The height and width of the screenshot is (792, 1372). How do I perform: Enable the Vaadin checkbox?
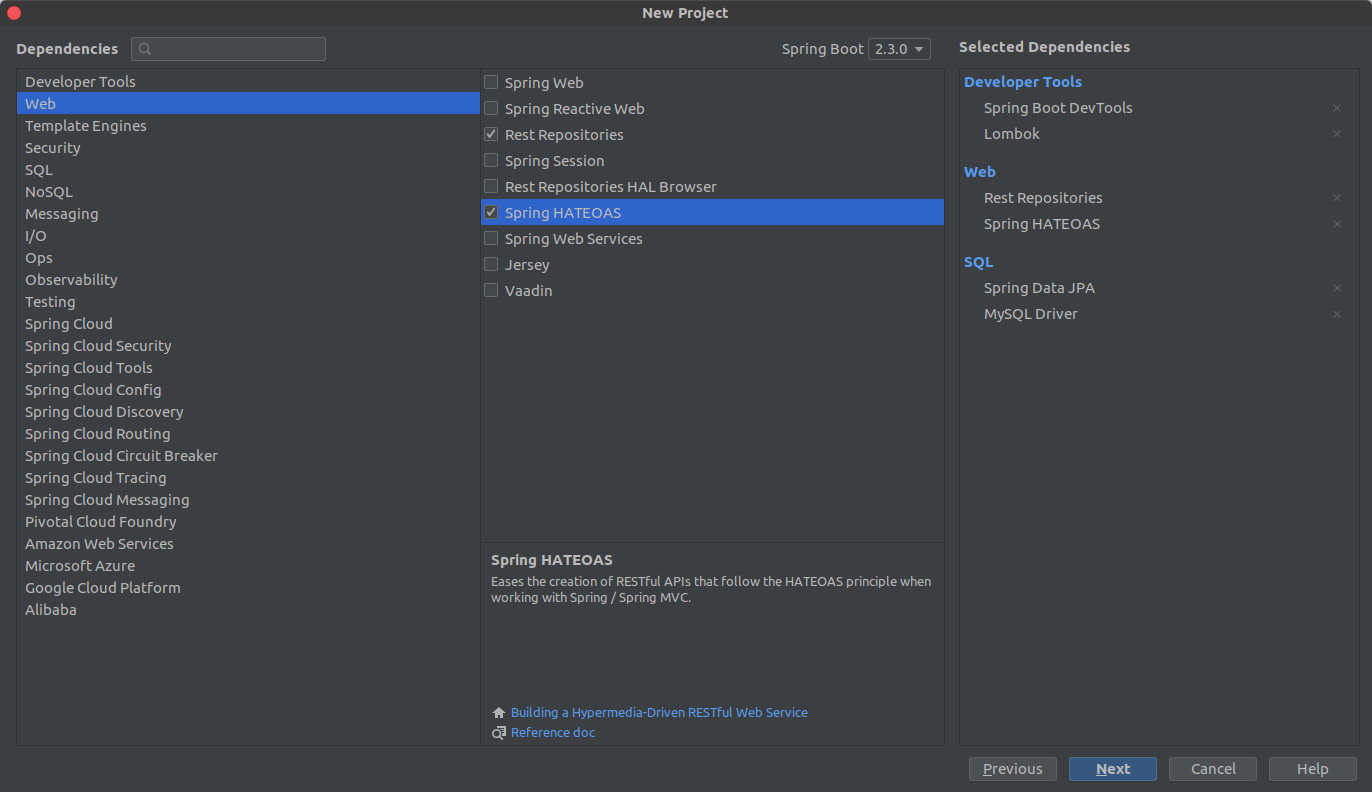click(x=491, y=291)
